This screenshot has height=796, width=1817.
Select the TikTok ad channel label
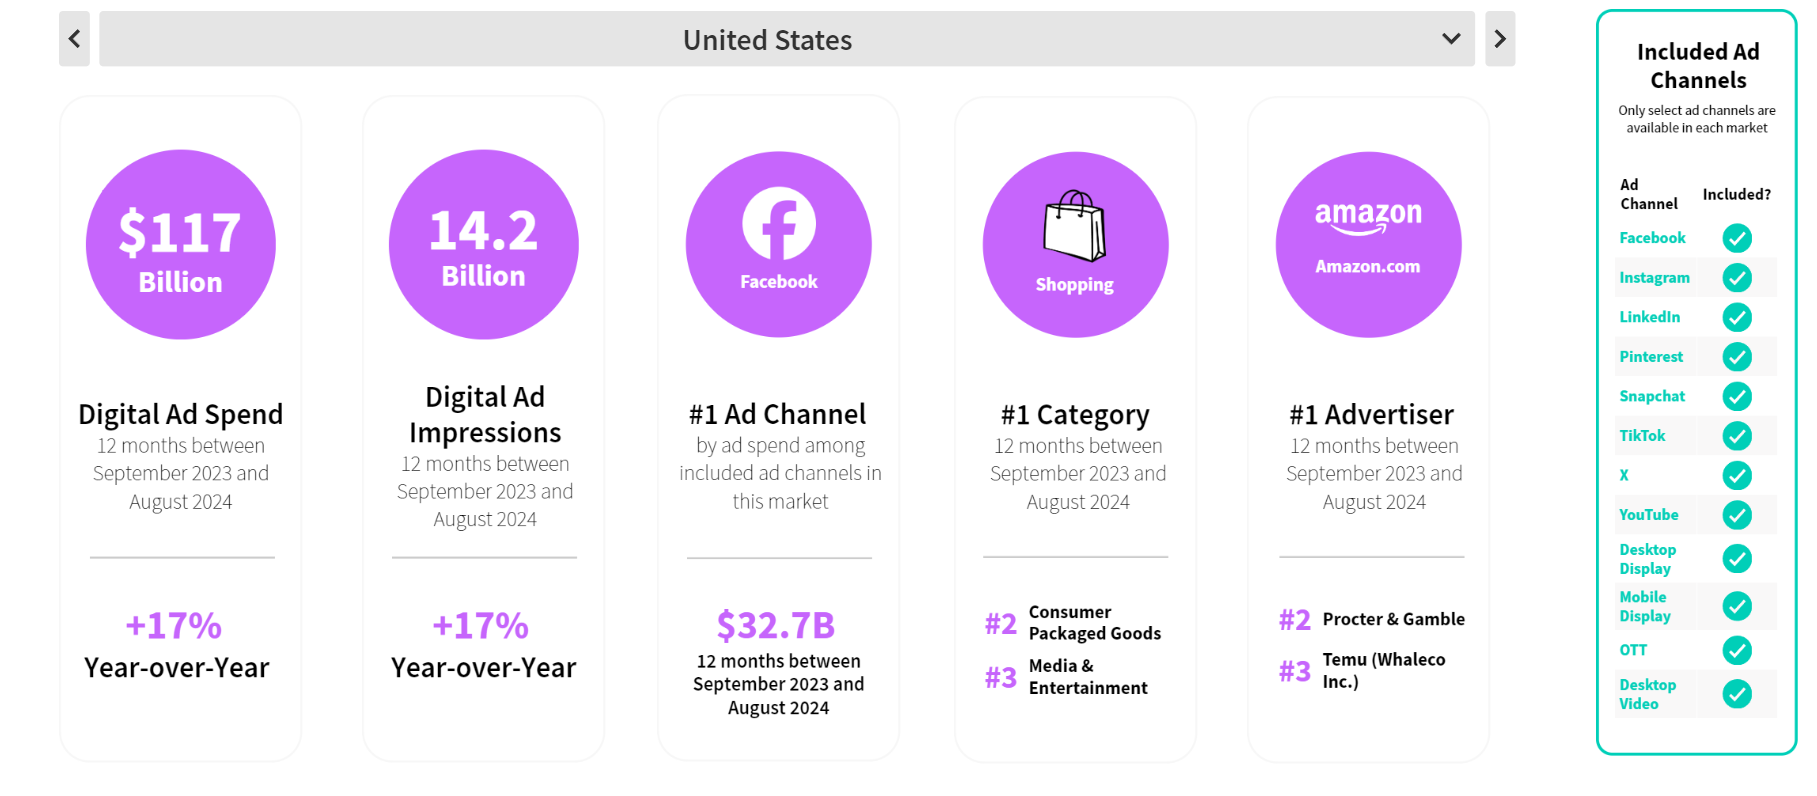pos(1642,436)
